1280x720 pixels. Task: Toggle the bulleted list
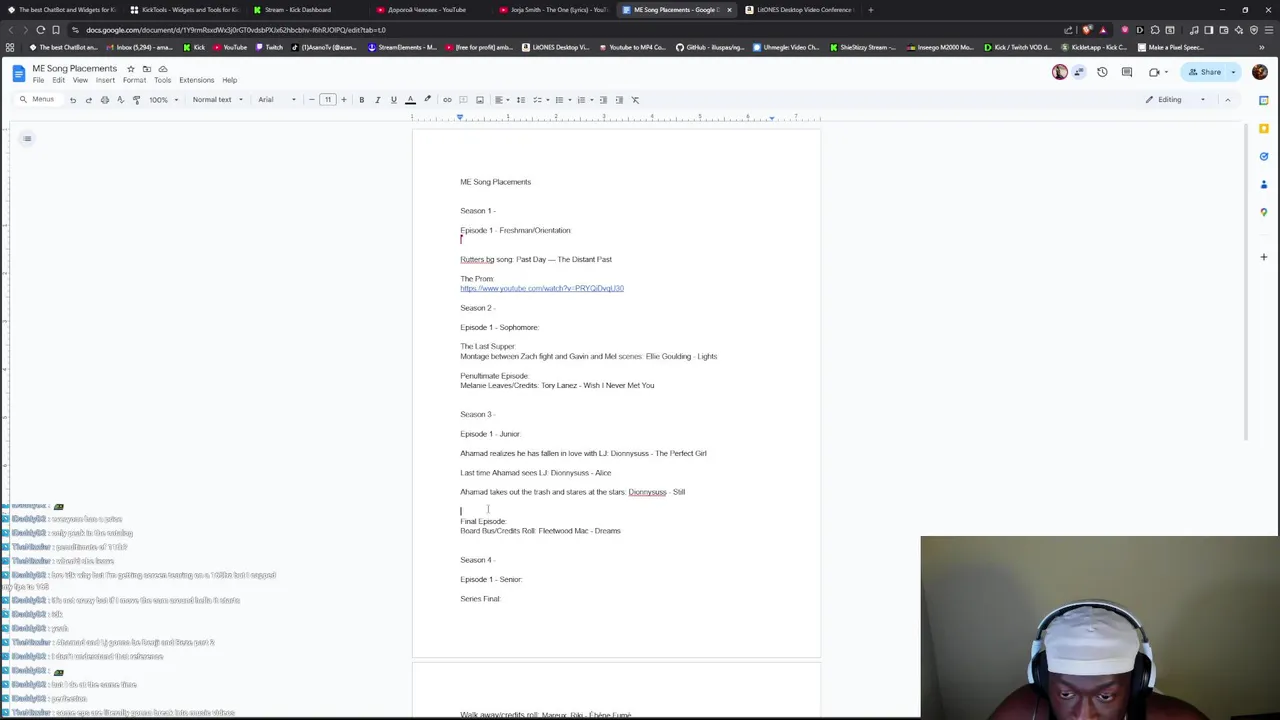click(x=561, y=100)
